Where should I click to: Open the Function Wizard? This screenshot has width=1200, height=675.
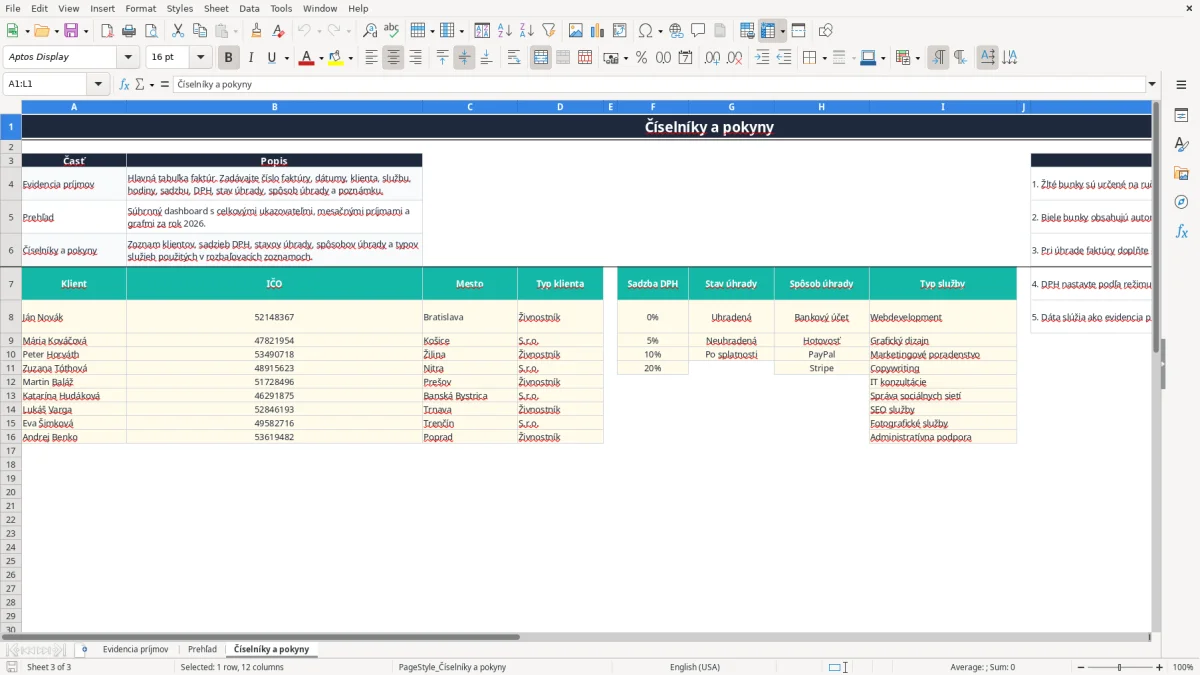tap(125, 85)
